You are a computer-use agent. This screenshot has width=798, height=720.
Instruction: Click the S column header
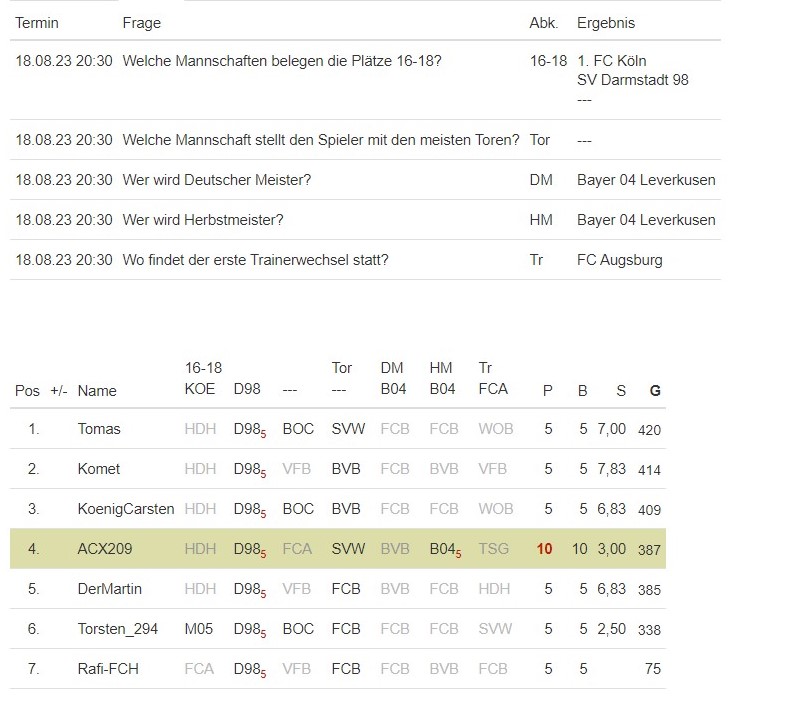tap(621, 391)
